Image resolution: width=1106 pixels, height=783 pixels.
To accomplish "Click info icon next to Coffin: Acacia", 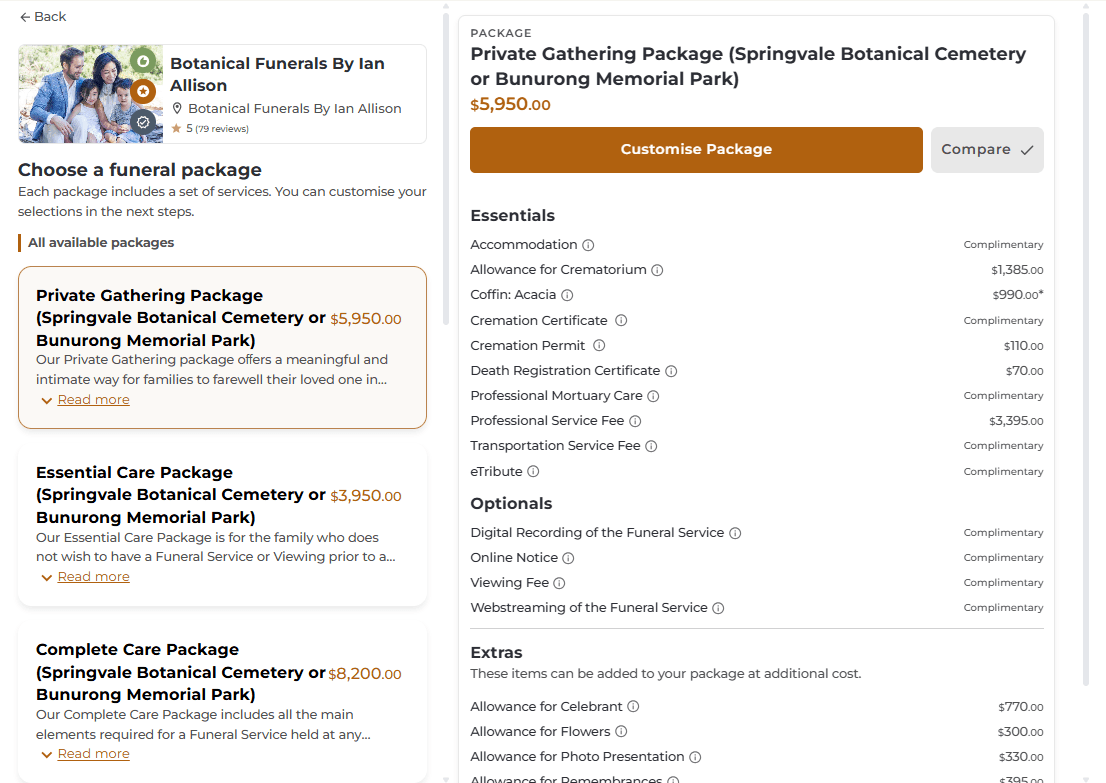I will click(566, 295).
